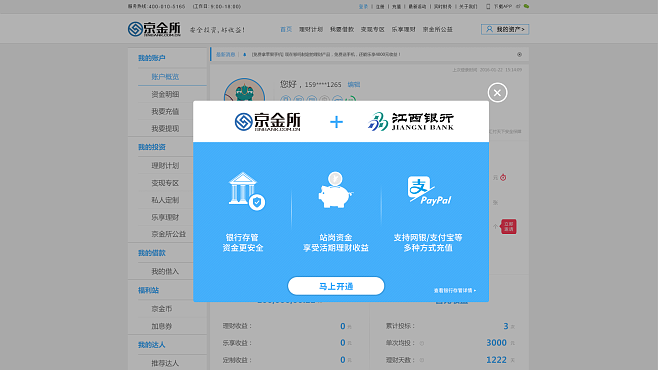Screen dimensions: 658x370
Task: Click the red icon next to 元
Action: click(x=503, y=177)
